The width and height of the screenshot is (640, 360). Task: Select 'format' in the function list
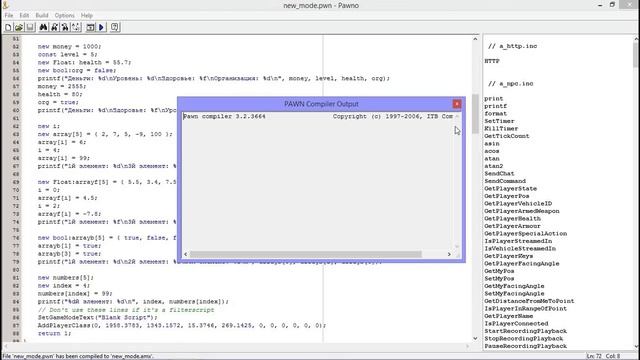coord(496,113)
